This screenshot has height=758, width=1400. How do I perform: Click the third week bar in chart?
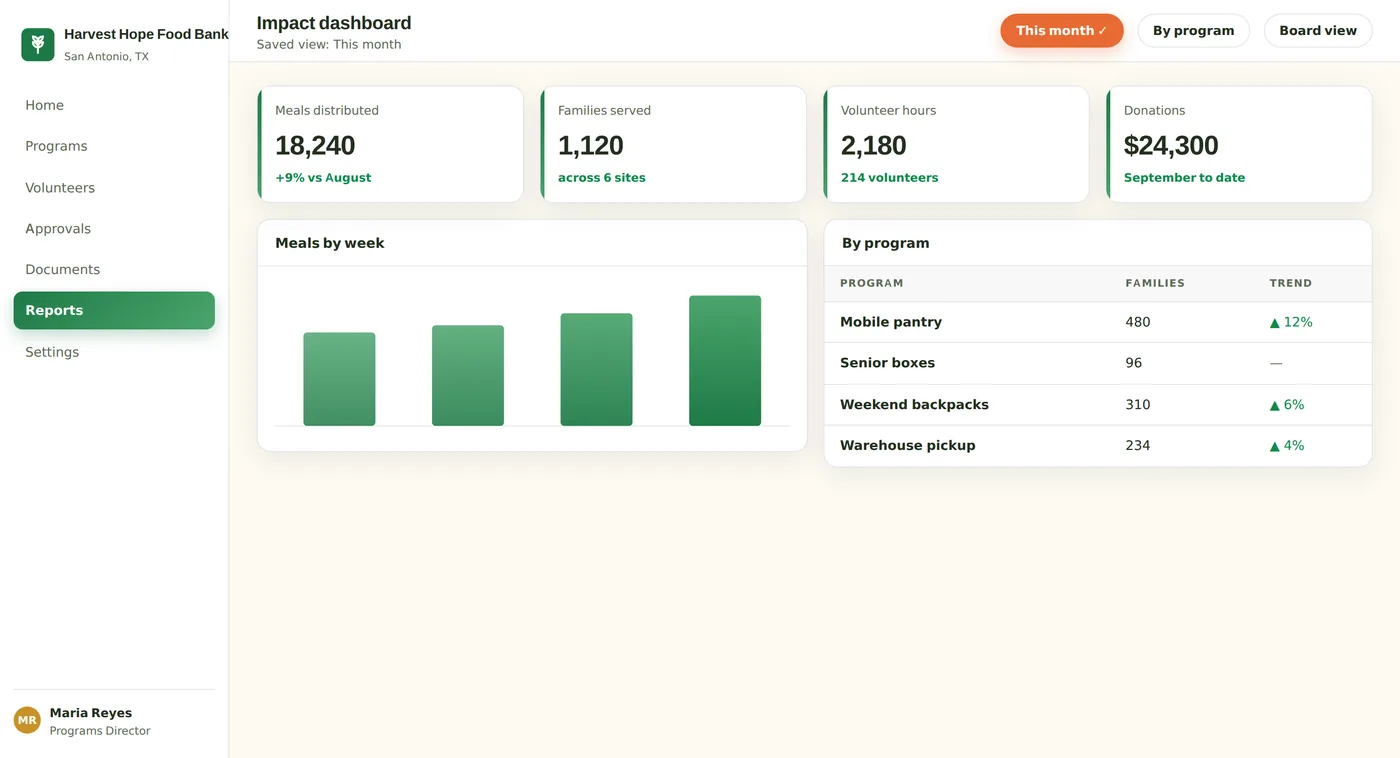pos(596,370)
